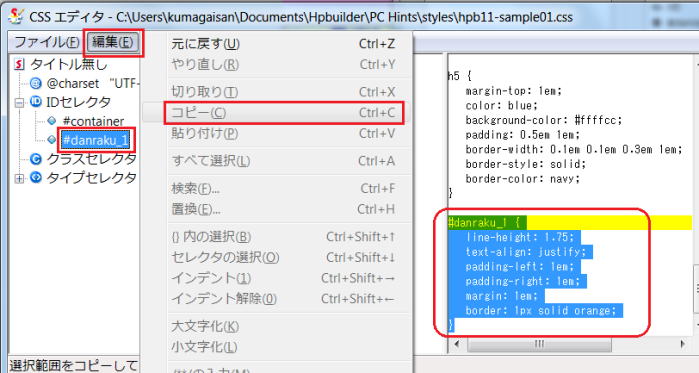
Task: Choose インデント(1) indent entry
Action: pos(283,278)
